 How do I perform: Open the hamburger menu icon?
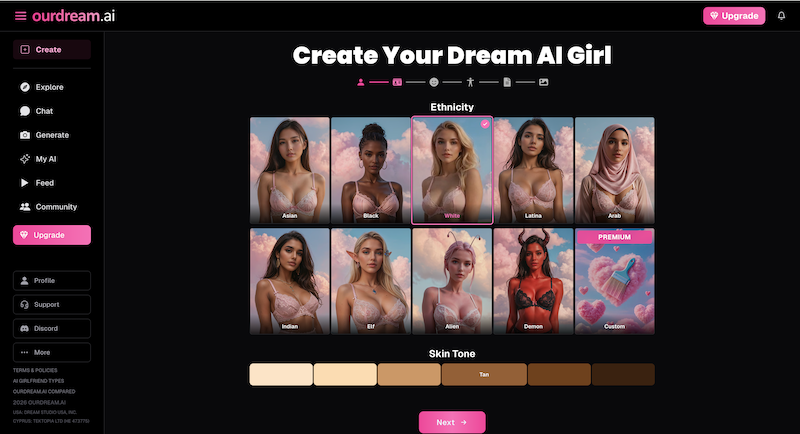[x=20, y=16]
